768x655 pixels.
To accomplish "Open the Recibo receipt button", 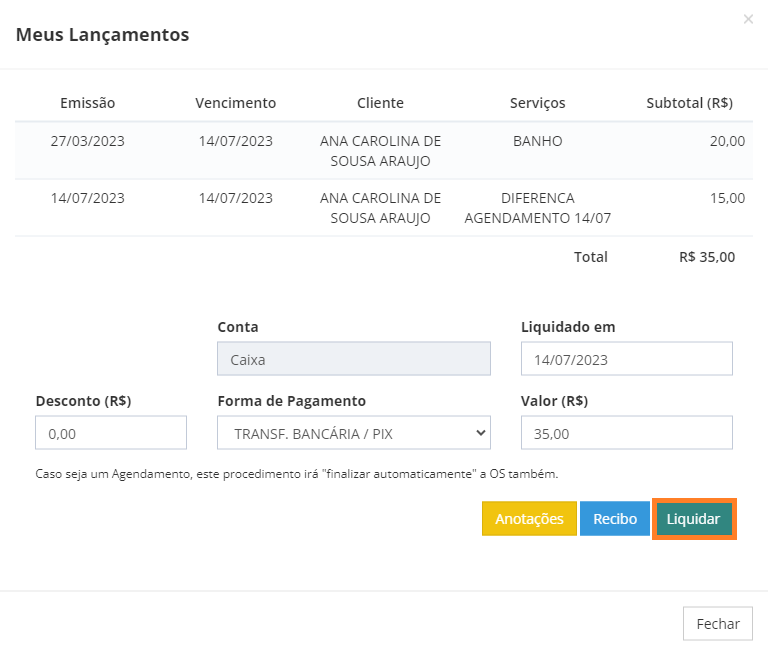I will pyautogui.click(x=615, y=519).
